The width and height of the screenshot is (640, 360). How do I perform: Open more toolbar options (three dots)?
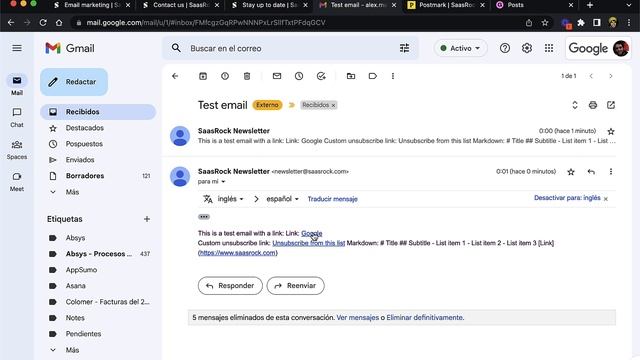tap(393, 76)
